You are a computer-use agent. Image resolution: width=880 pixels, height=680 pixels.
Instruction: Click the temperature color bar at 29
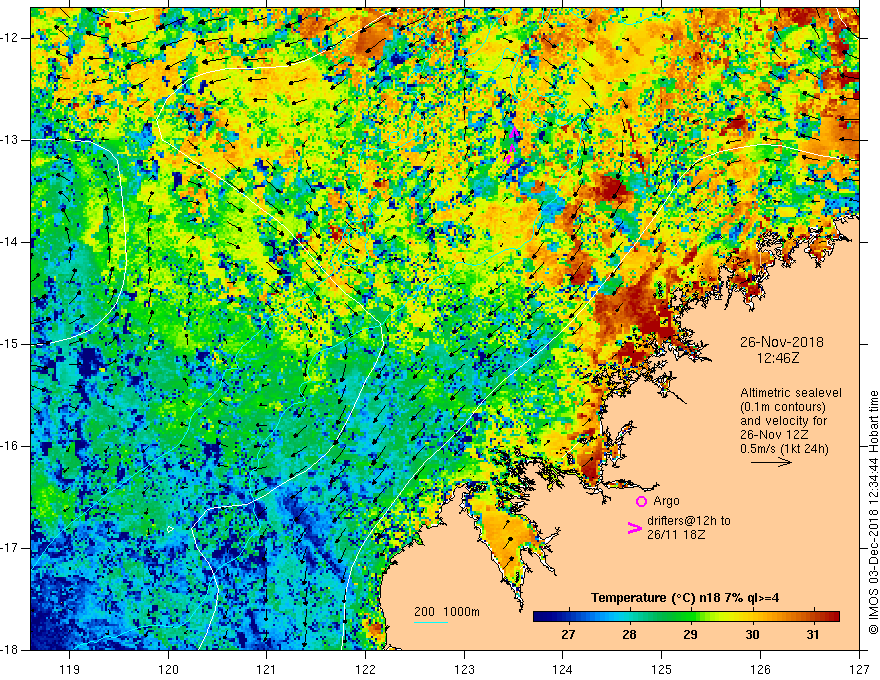click(691, 617)
